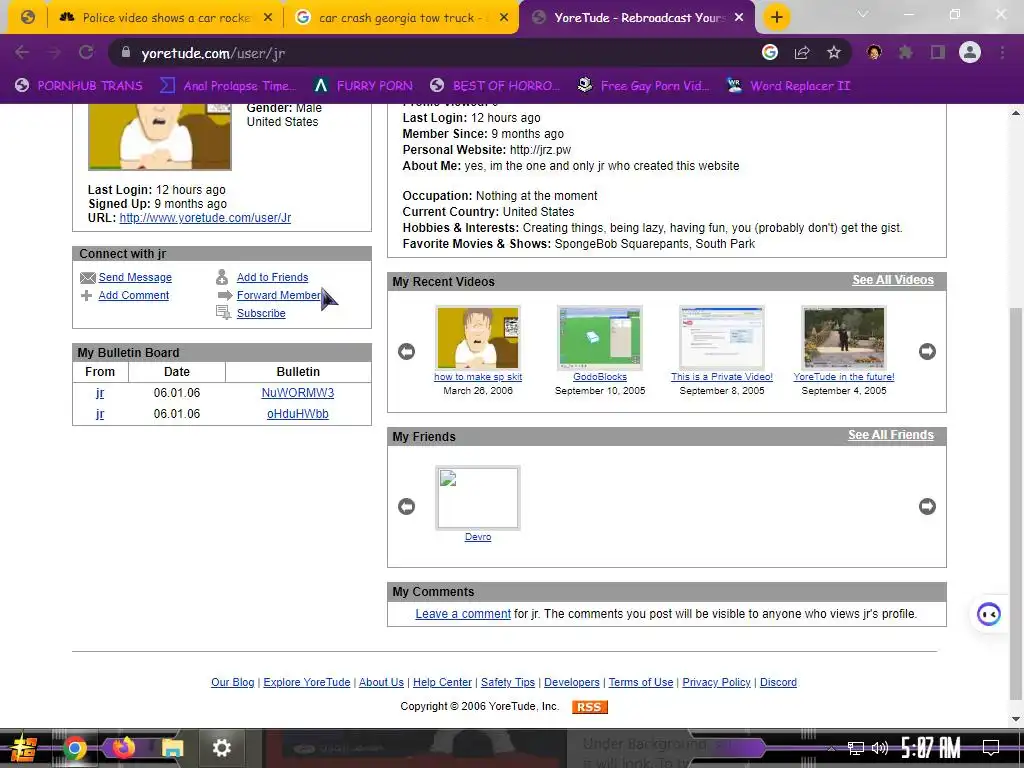1024x768 pixels.
Task: Click the Subscribe link
Action: point(261,313)
